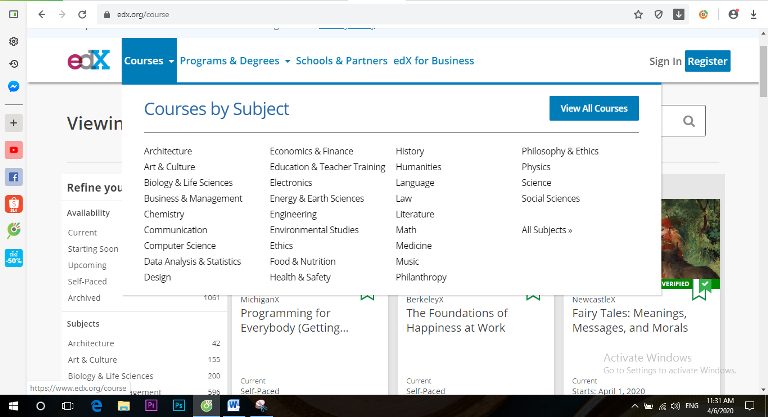Open File Explorer from taskbar
Image resolution: width=768 pixels, height=417 pixels.
tap(123, 406)
